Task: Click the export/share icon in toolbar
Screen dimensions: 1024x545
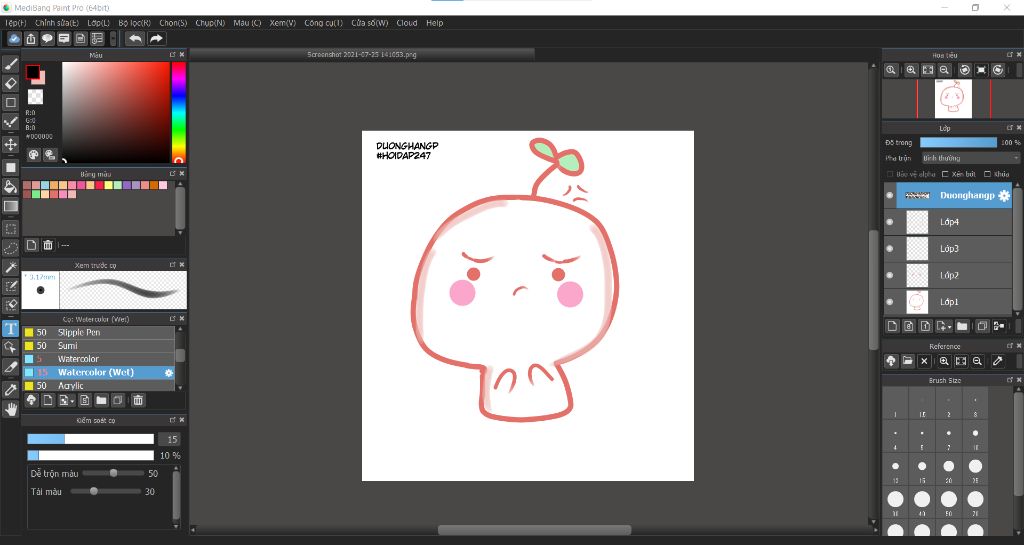Action: [x=31, y=39]
